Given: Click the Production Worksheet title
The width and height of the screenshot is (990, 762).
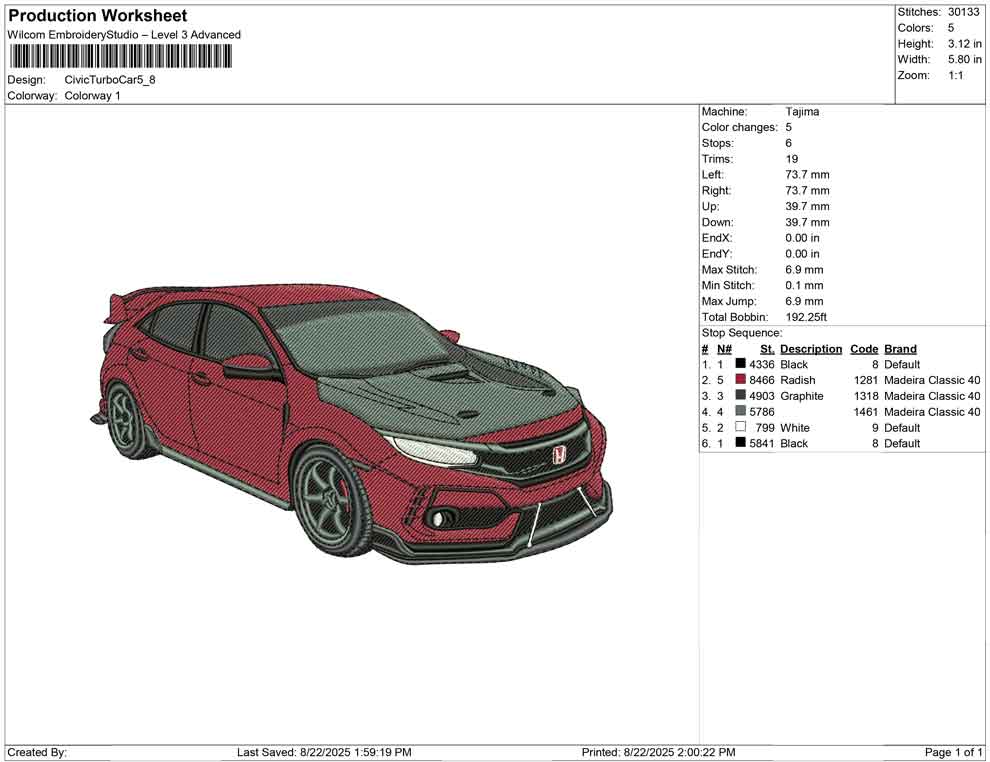Looking at the screenshot, I should tap(97, 16).
